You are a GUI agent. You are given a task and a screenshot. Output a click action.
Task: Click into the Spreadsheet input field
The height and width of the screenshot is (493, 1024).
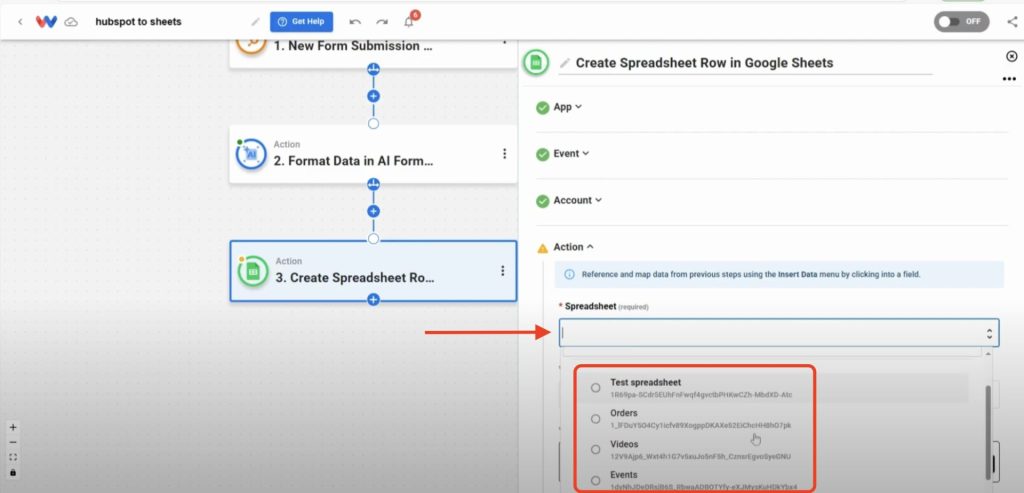click(x=778, y=333)
